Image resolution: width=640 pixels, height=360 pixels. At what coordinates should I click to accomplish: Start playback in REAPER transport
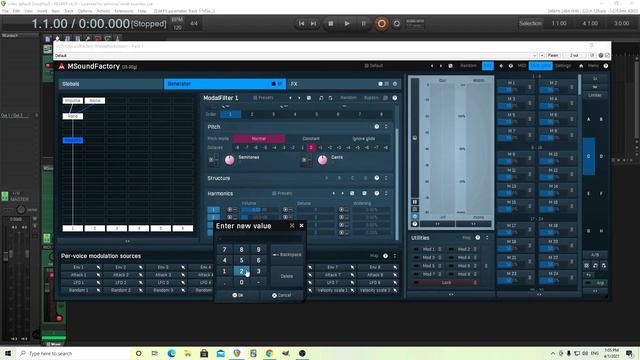point(347,24)
